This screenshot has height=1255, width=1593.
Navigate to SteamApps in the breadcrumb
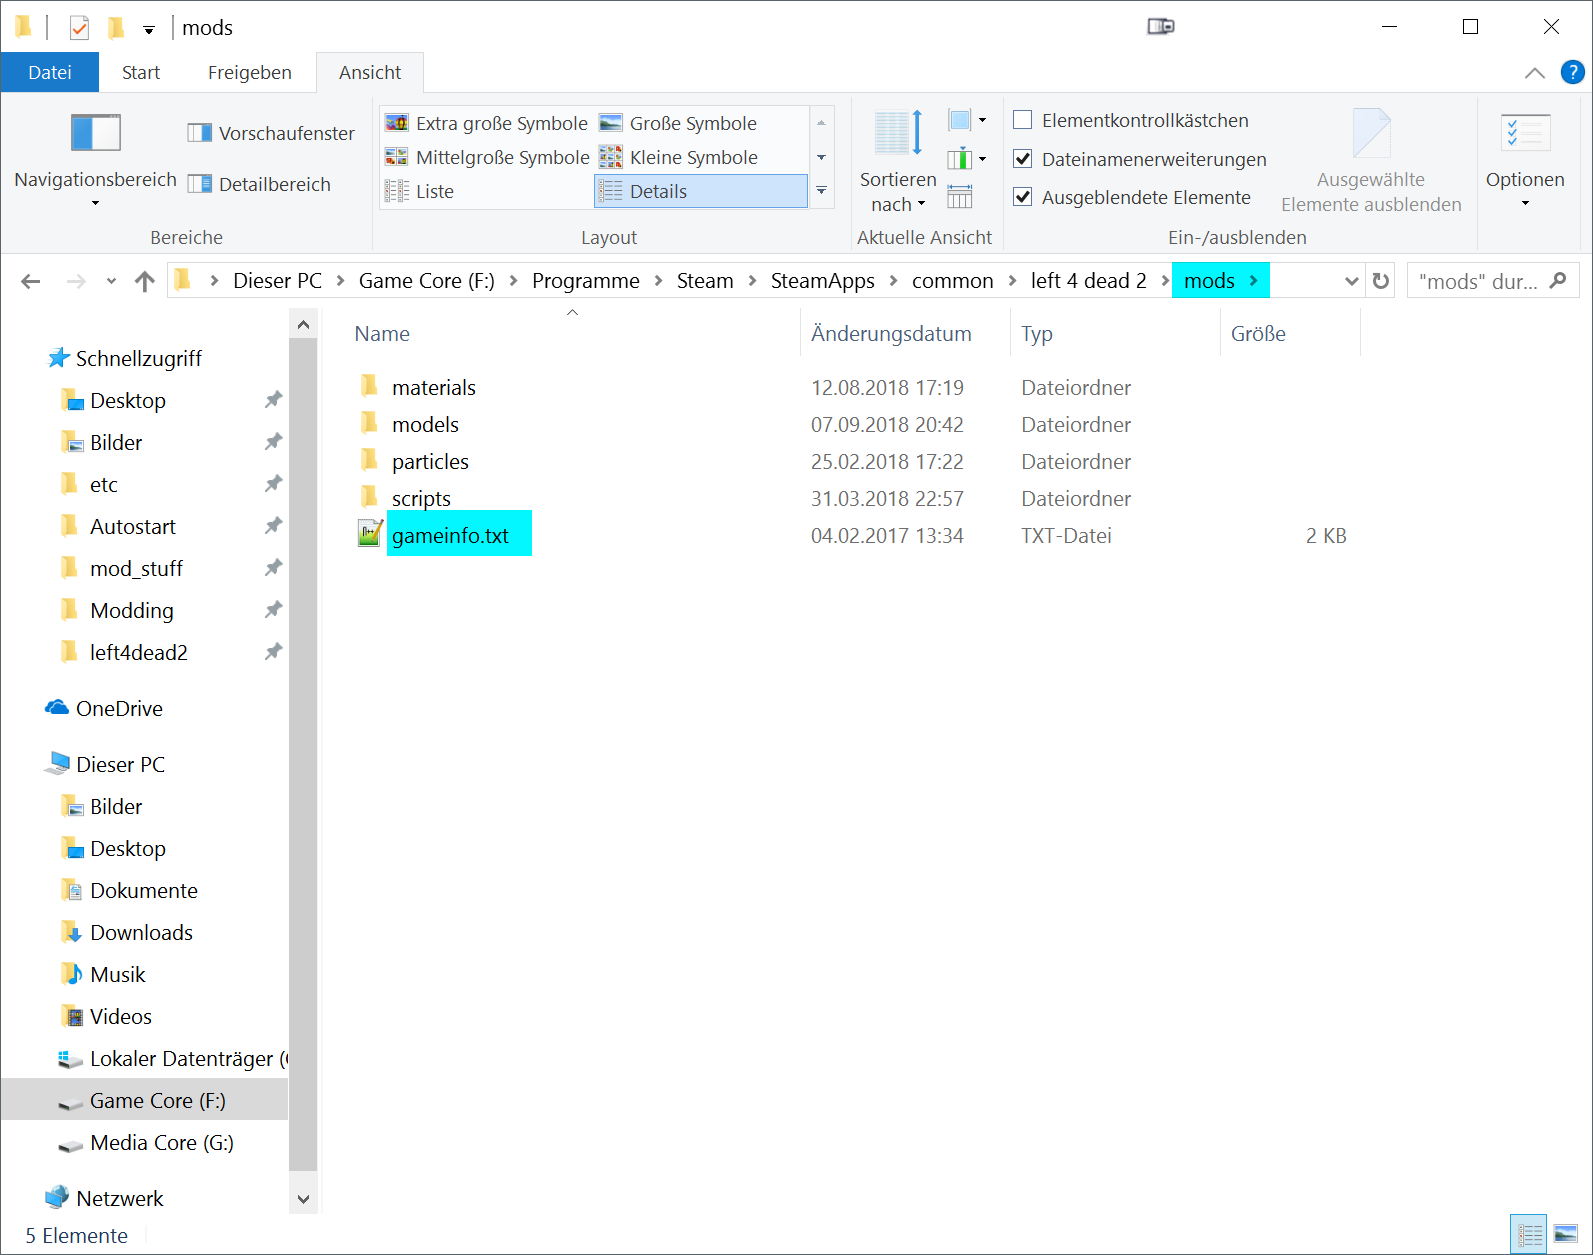[x=823, y=281]
